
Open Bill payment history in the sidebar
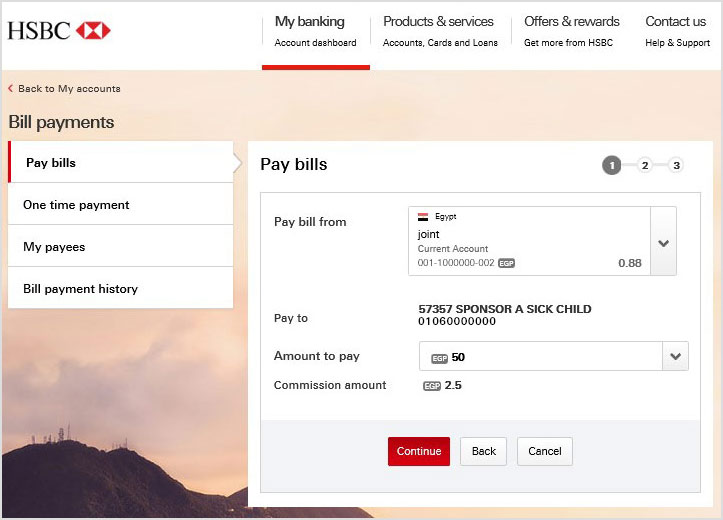click(81, 289)
